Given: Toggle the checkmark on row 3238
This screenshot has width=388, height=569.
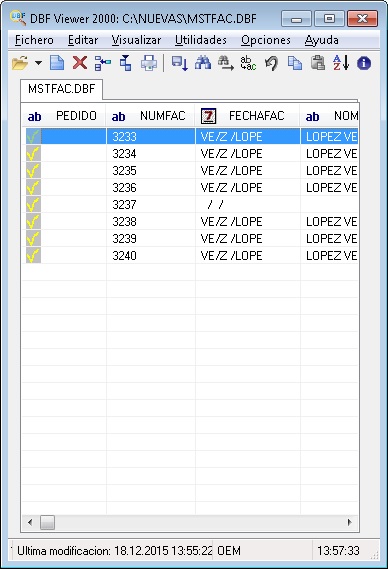Looking at the screenshot, I should point(33,222).
